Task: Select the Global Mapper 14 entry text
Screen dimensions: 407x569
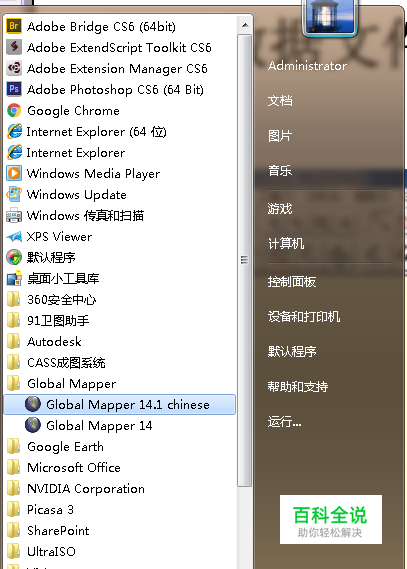Action: point(99,426)
